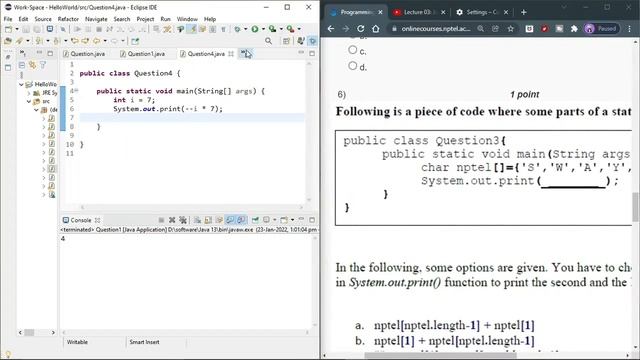Click Remove Launch X icon in Console
The image size is (640, 360).
(172, 220)
